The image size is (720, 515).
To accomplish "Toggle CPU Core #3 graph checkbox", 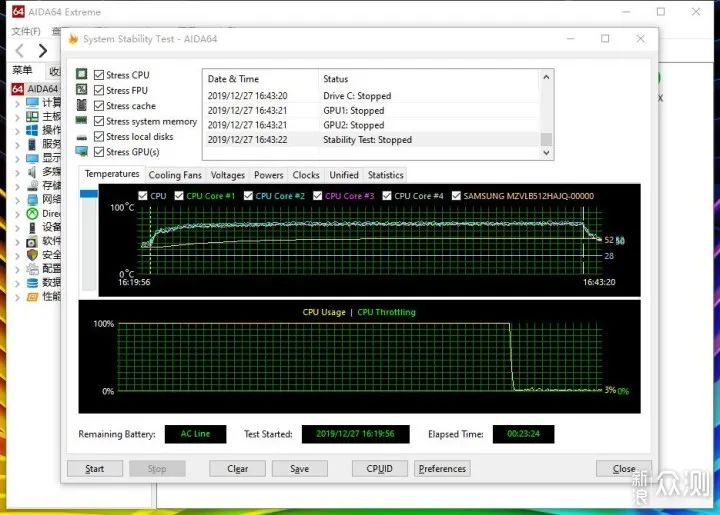I will (317, 196).
